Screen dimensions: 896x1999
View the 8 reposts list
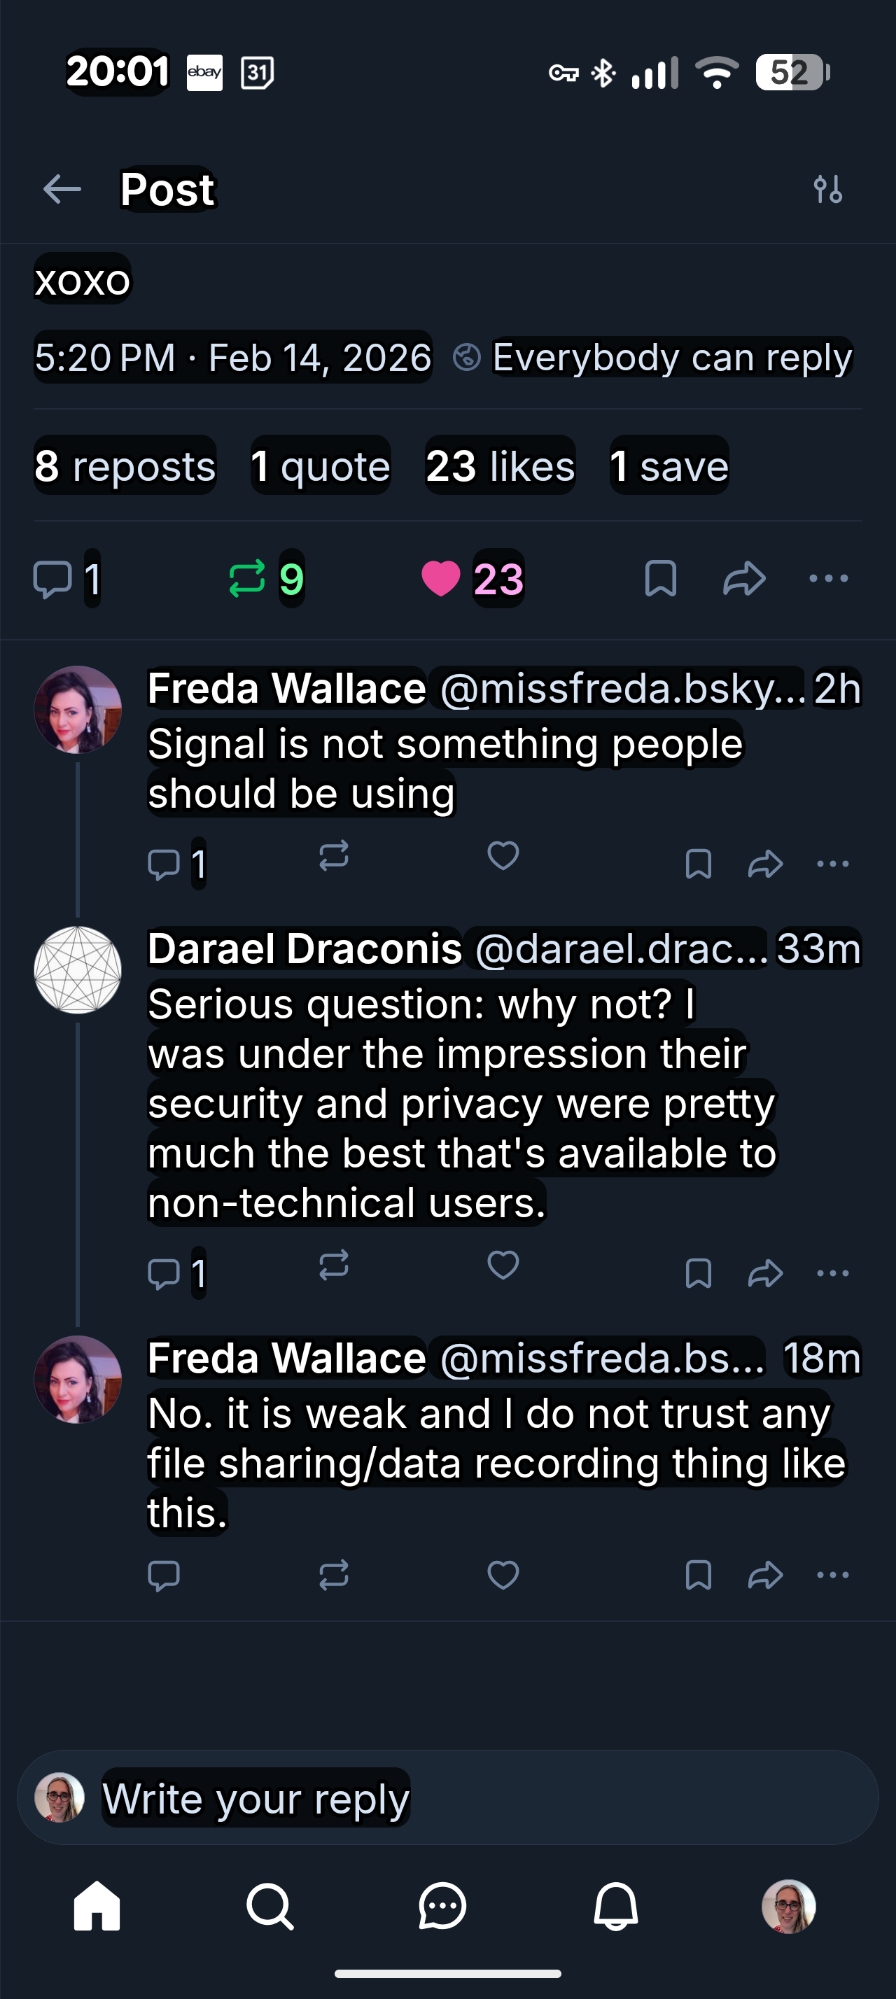point(125,467)
